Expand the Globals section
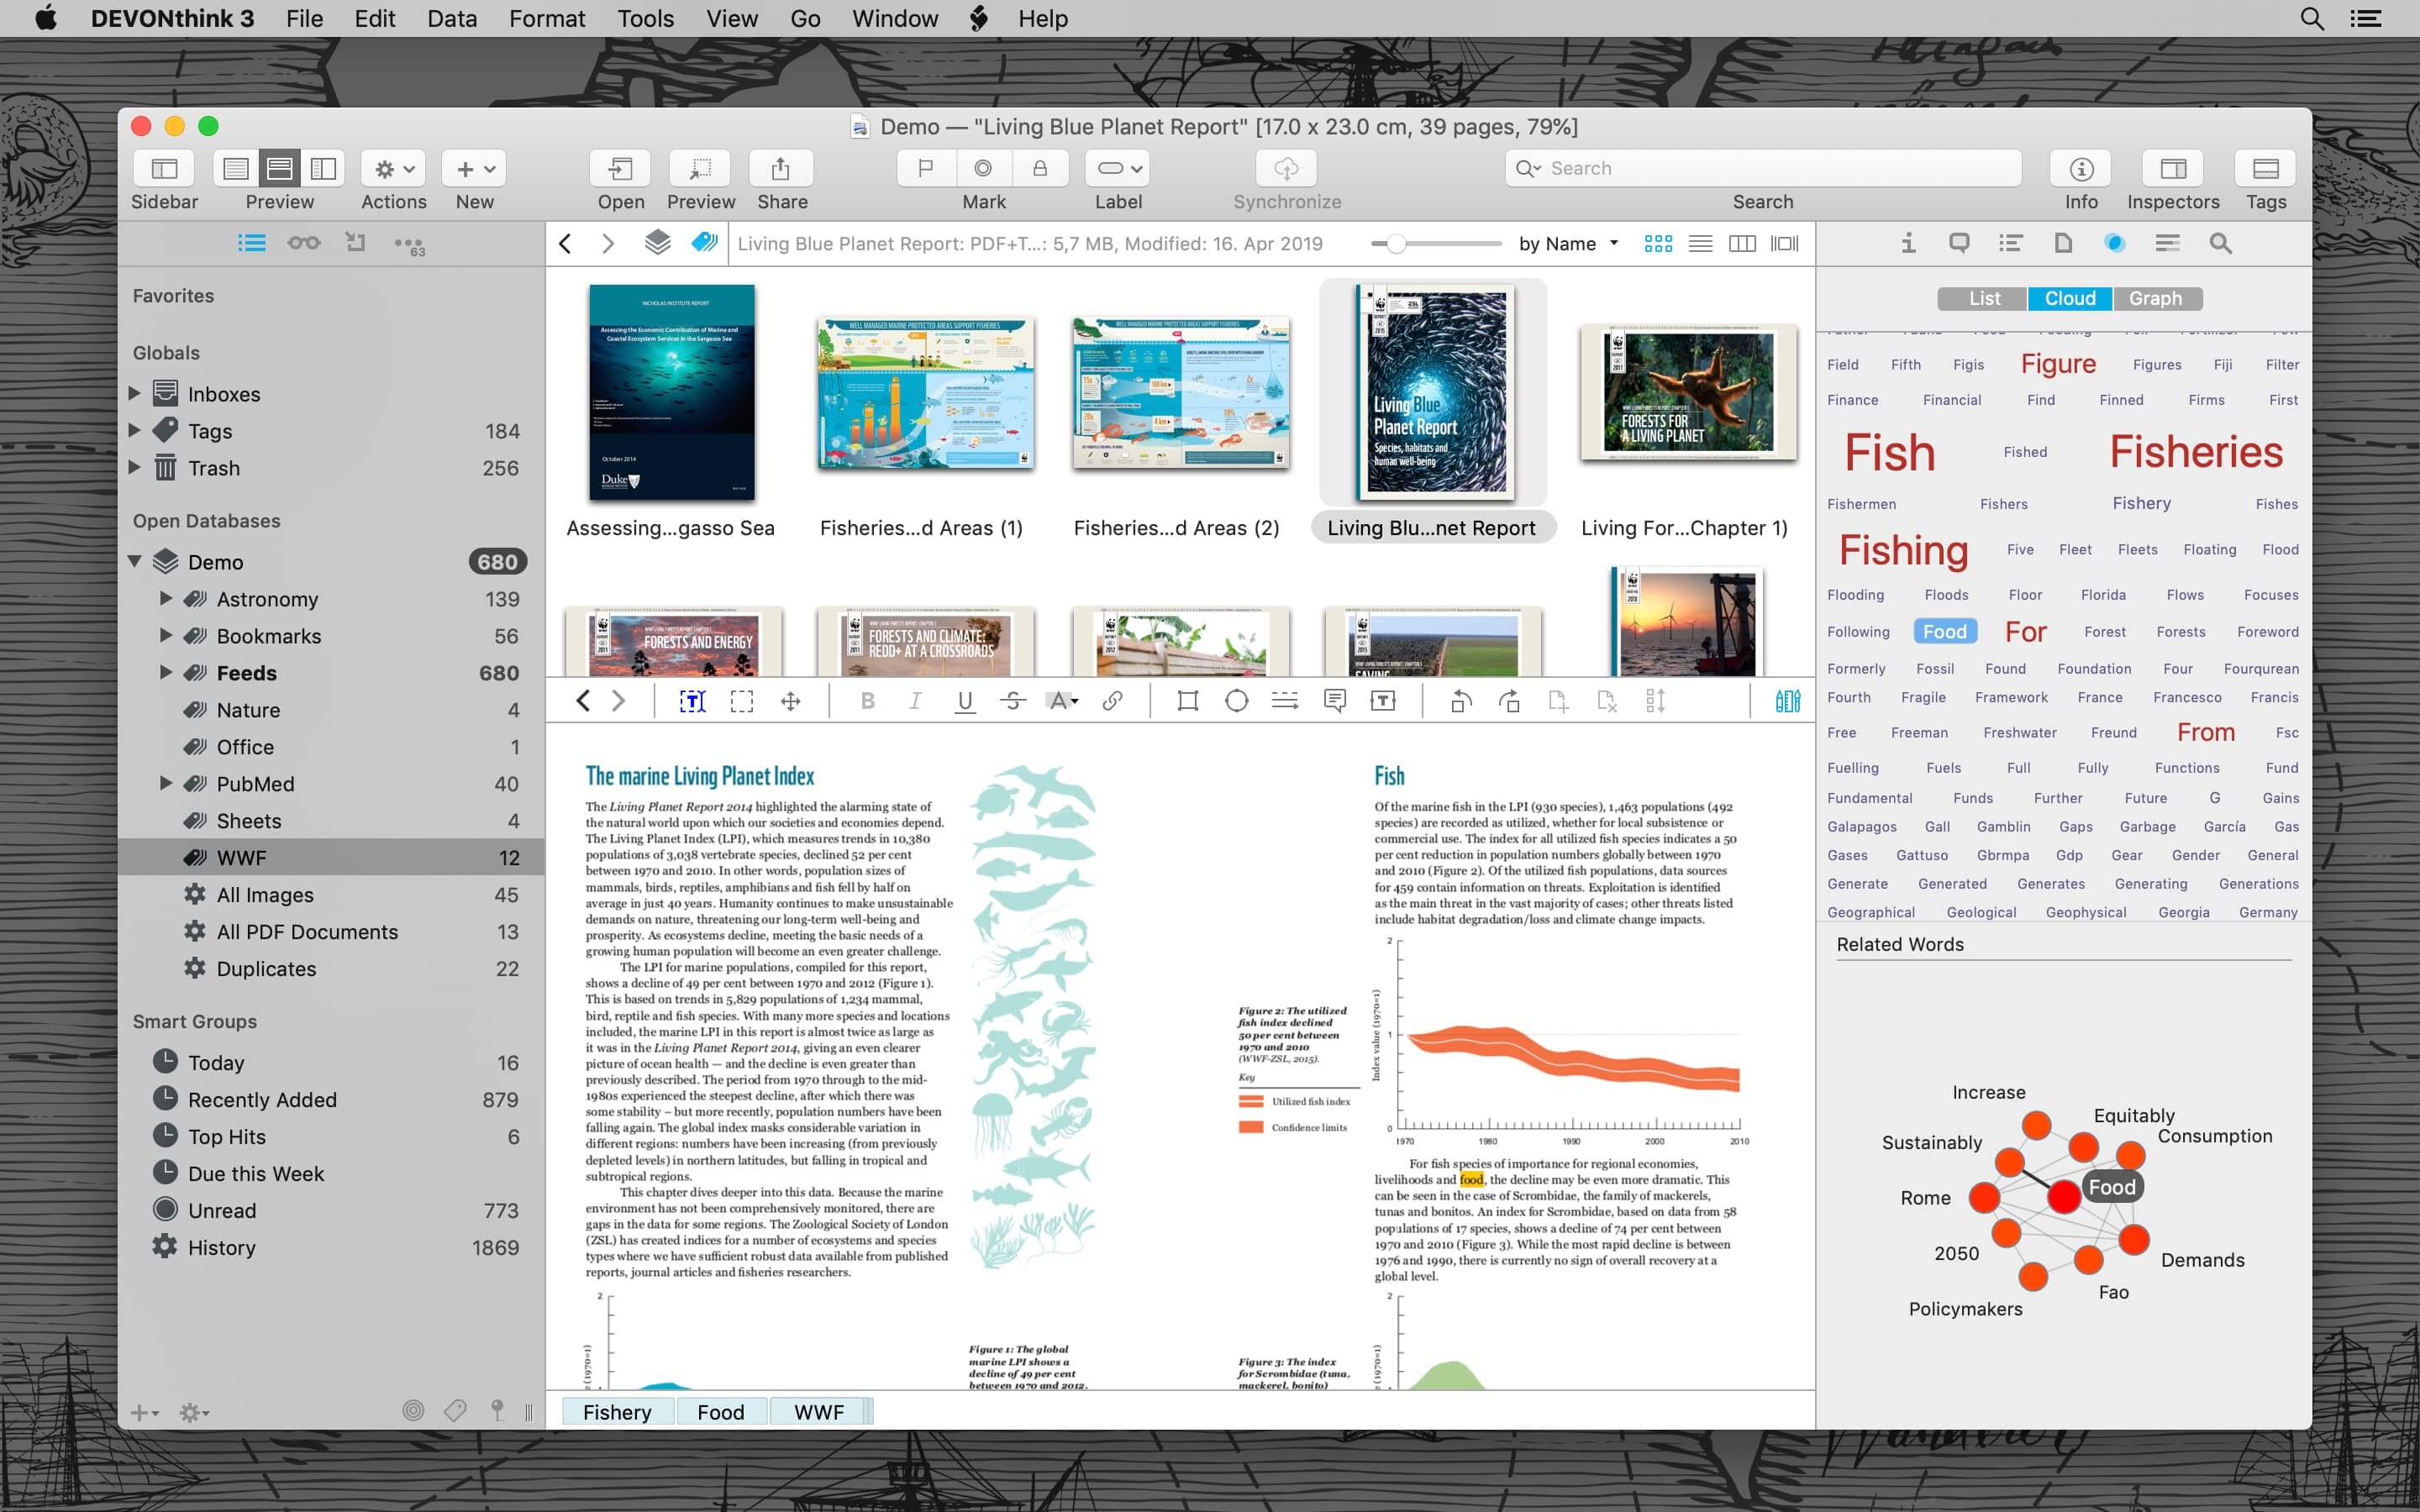The width and height of the screenshot is (2420, 1512). point(167,350)
